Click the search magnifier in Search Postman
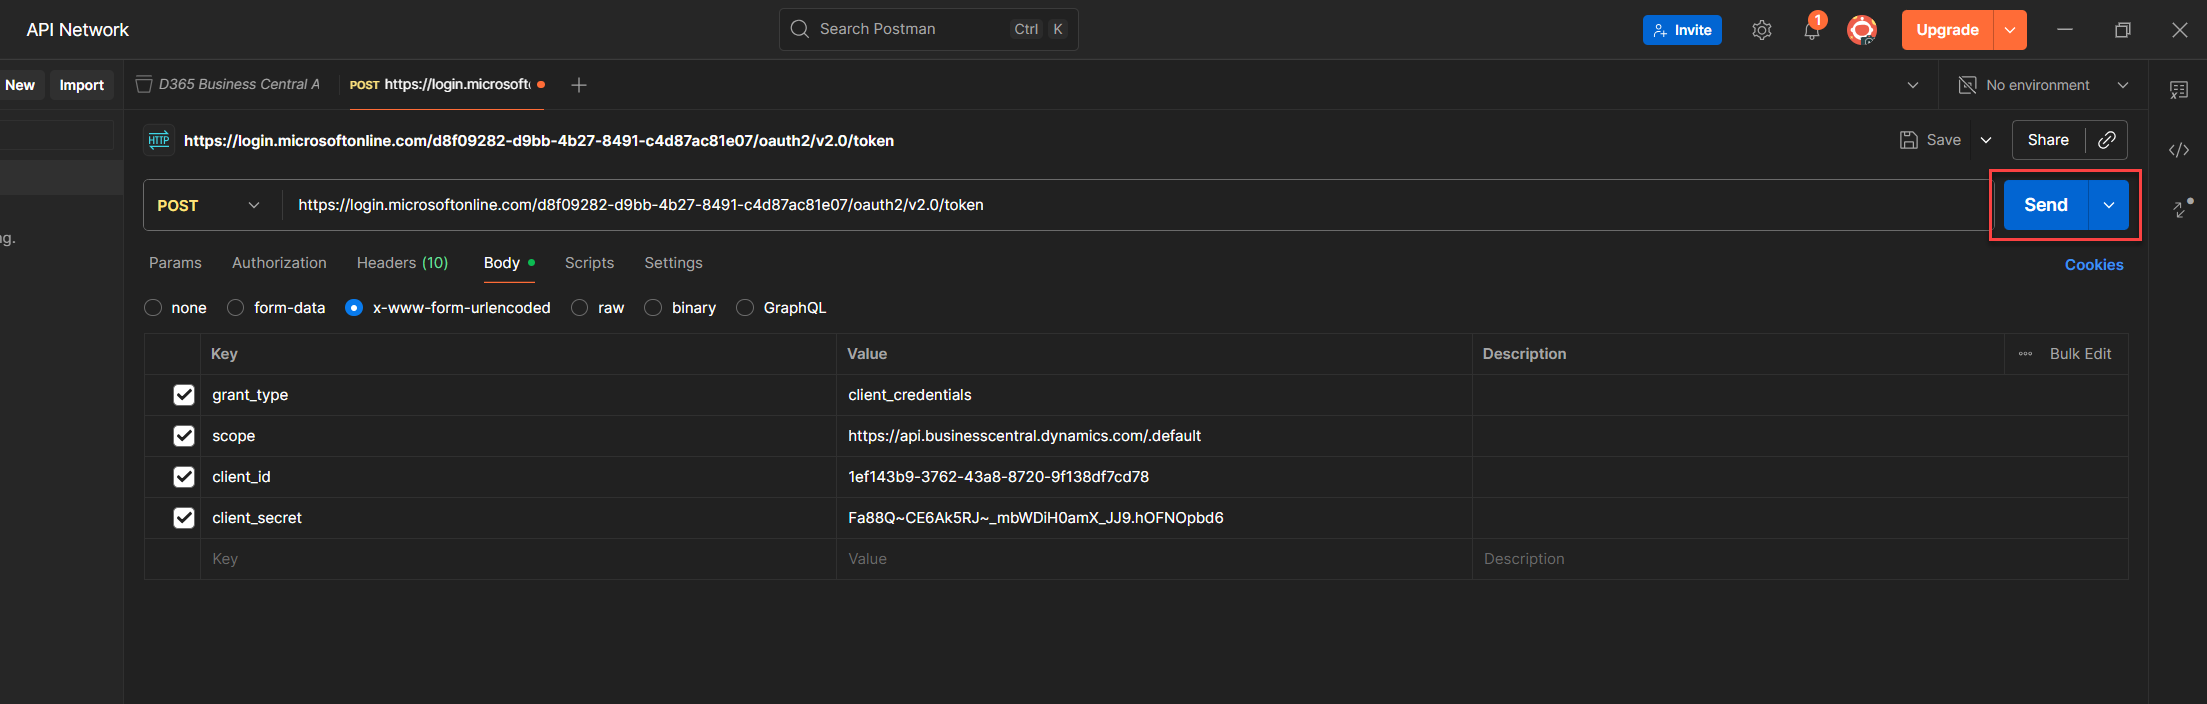 point(800,29)
